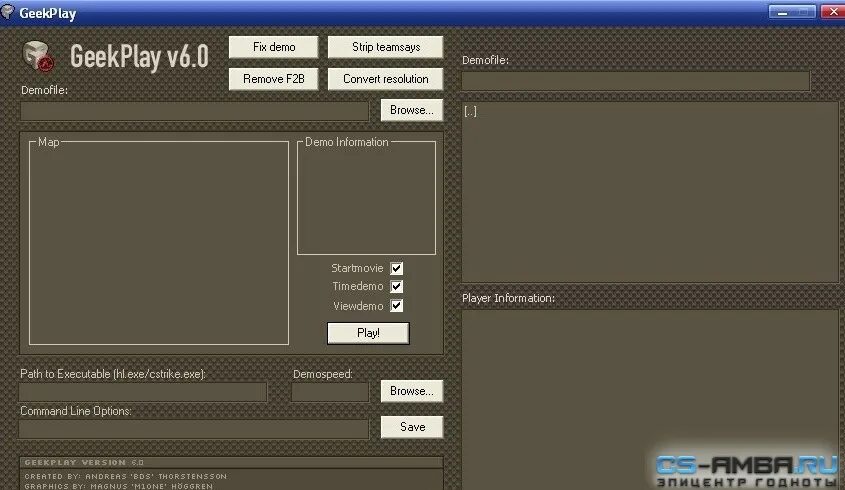Click the Remove F2B button
The height and width of the screenshot is (490, 845).
click(x=274, y=79)
